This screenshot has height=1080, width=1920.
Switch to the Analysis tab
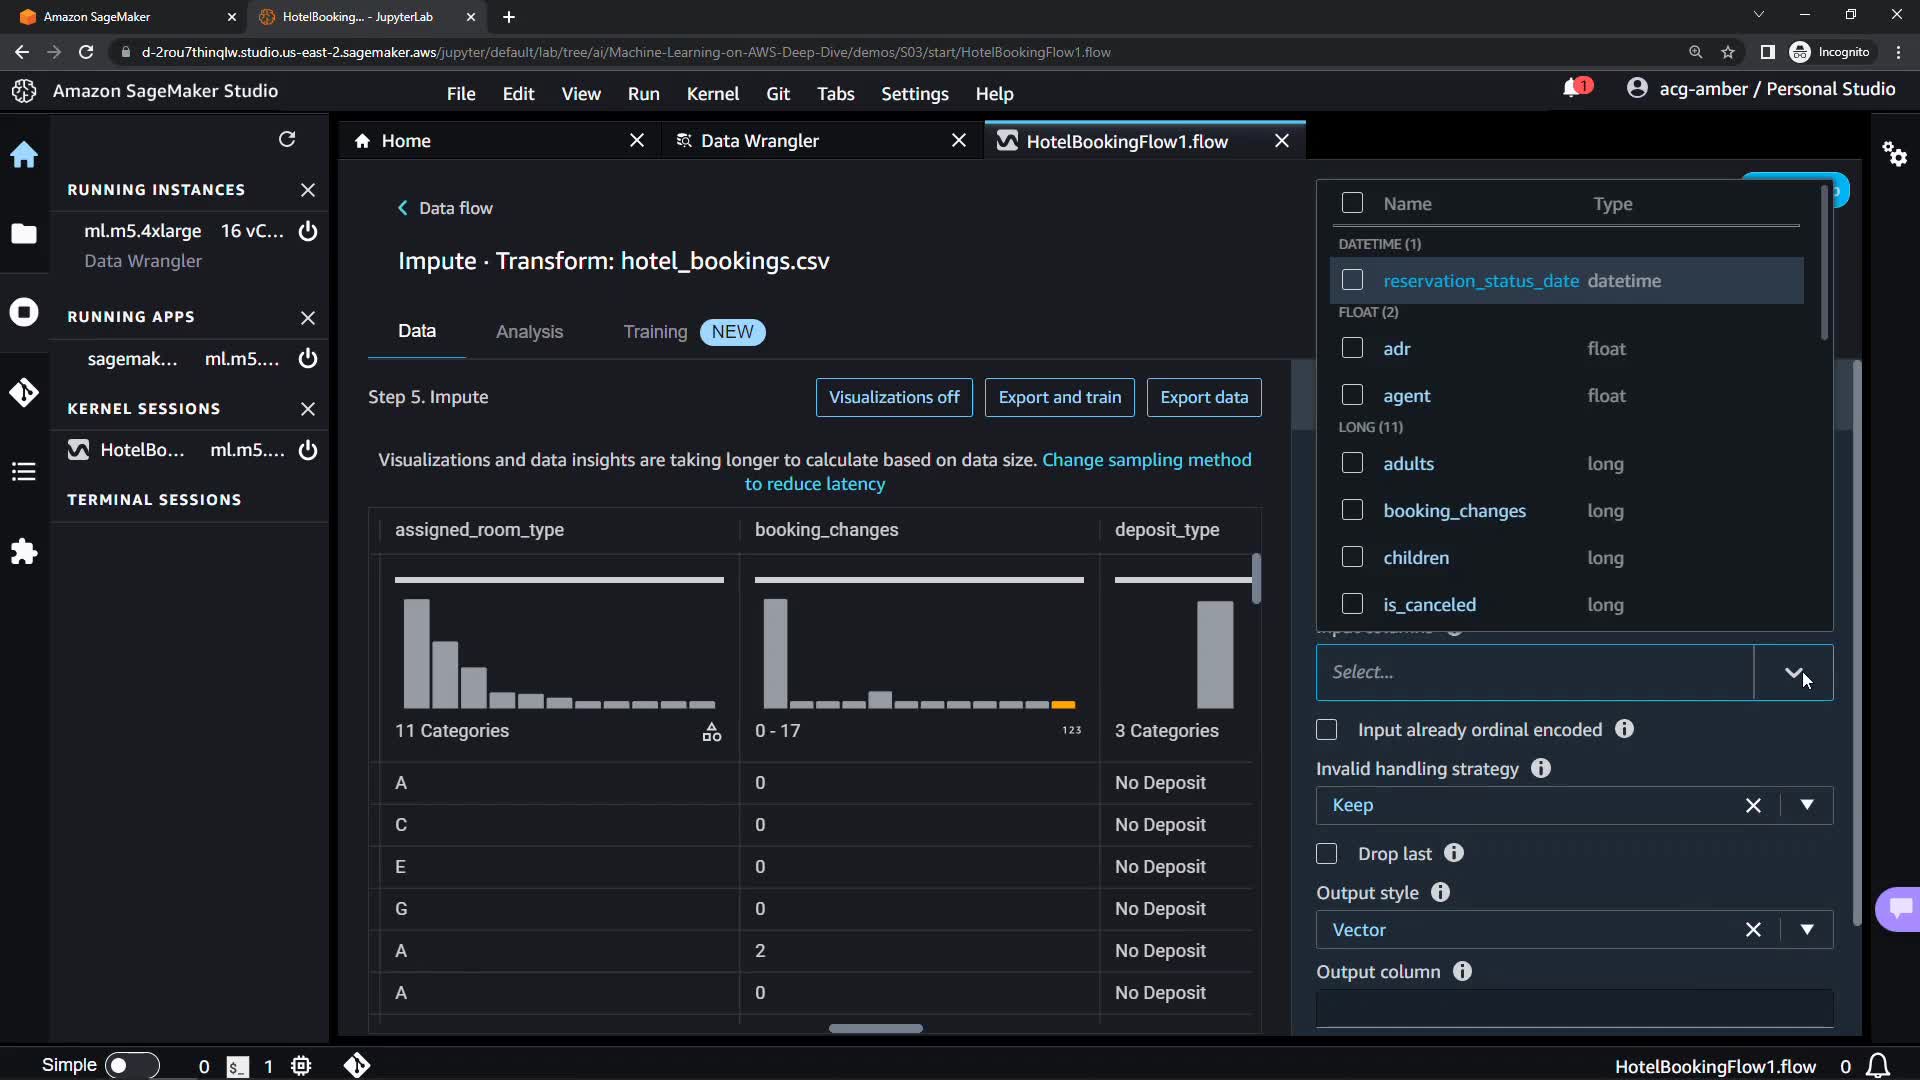[x=529, y=332]
